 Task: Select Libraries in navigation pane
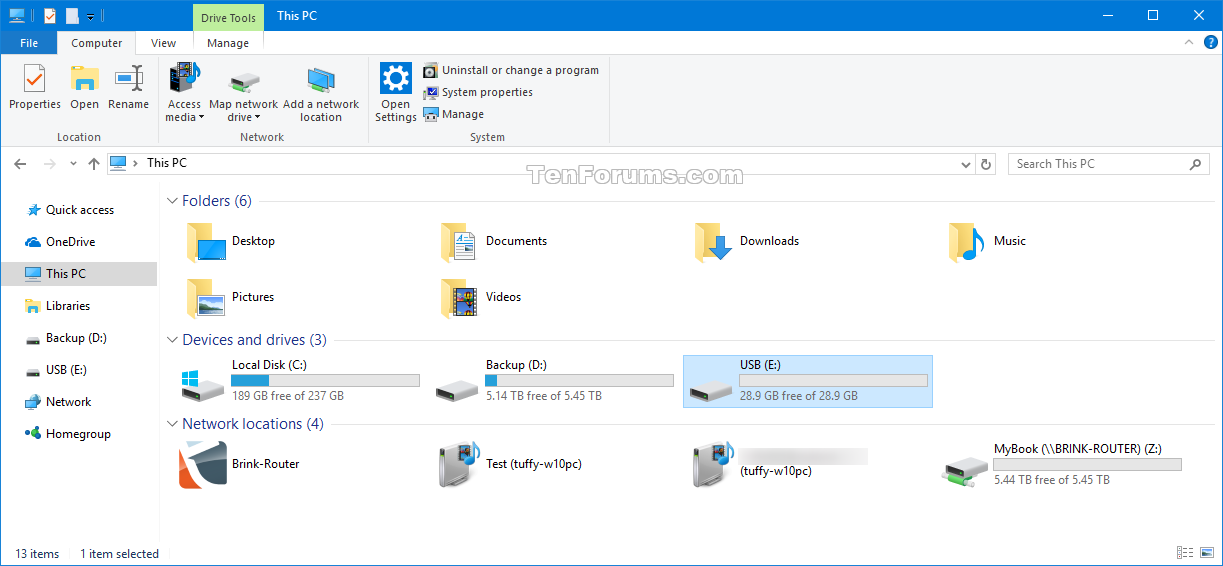[80, 306]
